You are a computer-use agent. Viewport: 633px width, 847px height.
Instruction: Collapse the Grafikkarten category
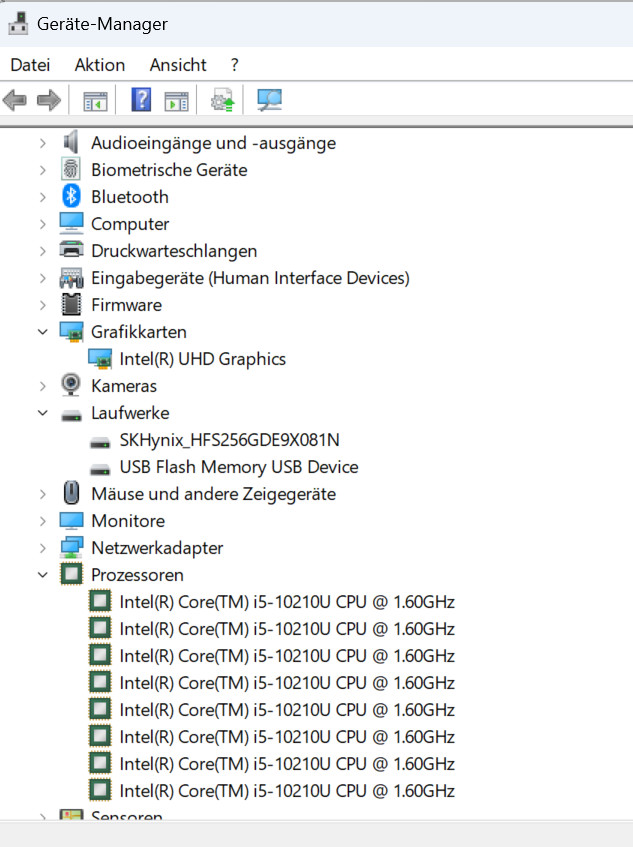(x=42, y=332)
